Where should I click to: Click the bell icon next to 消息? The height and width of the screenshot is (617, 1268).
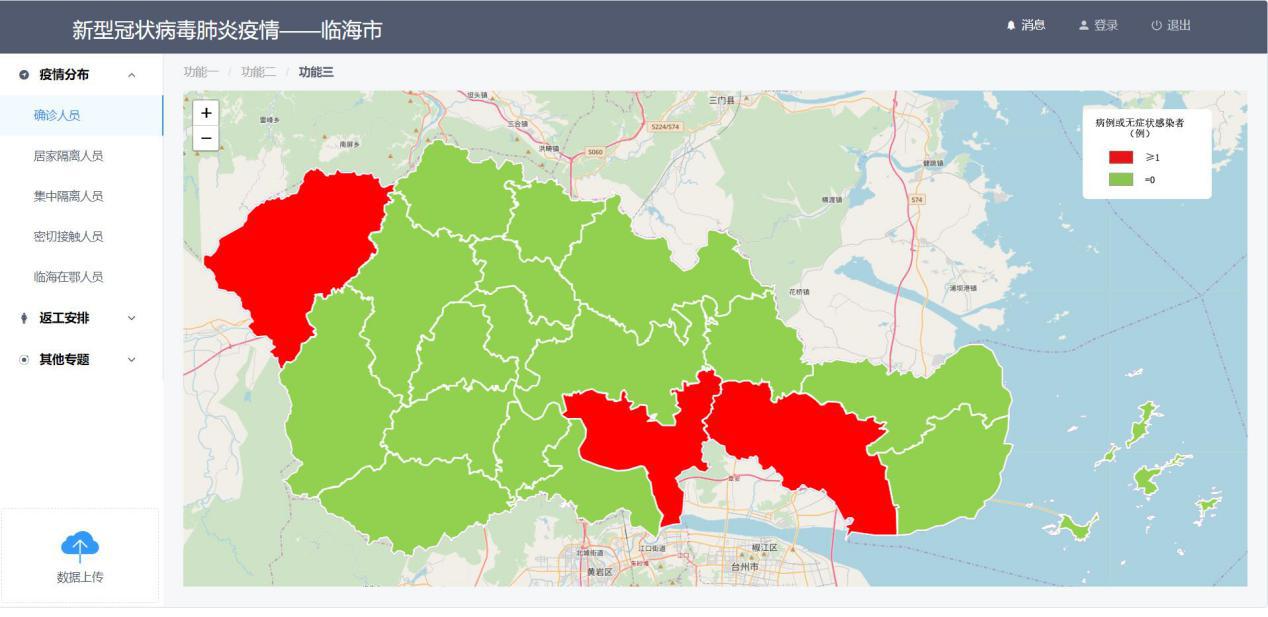pyautogui.click(x=1011, y=25)
